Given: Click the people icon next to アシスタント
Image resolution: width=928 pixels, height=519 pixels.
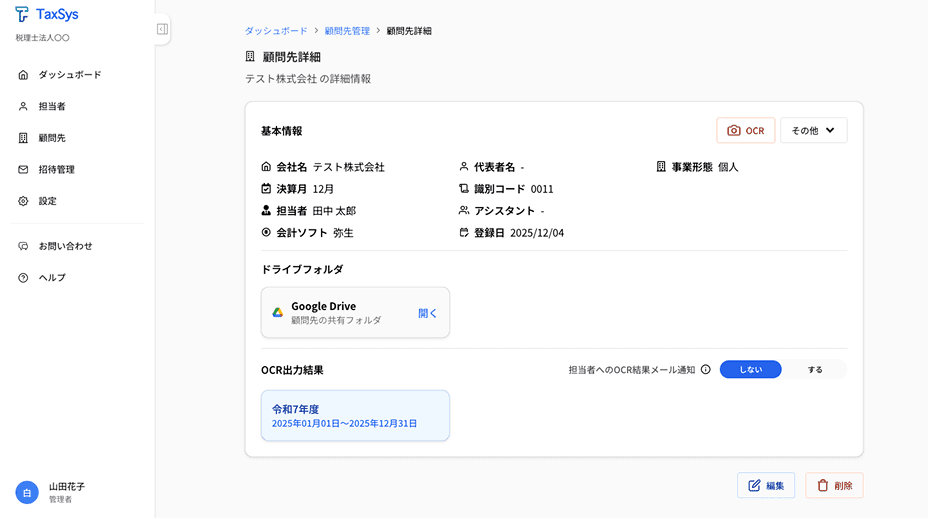Looking at the screenshot, I should 464,211.
